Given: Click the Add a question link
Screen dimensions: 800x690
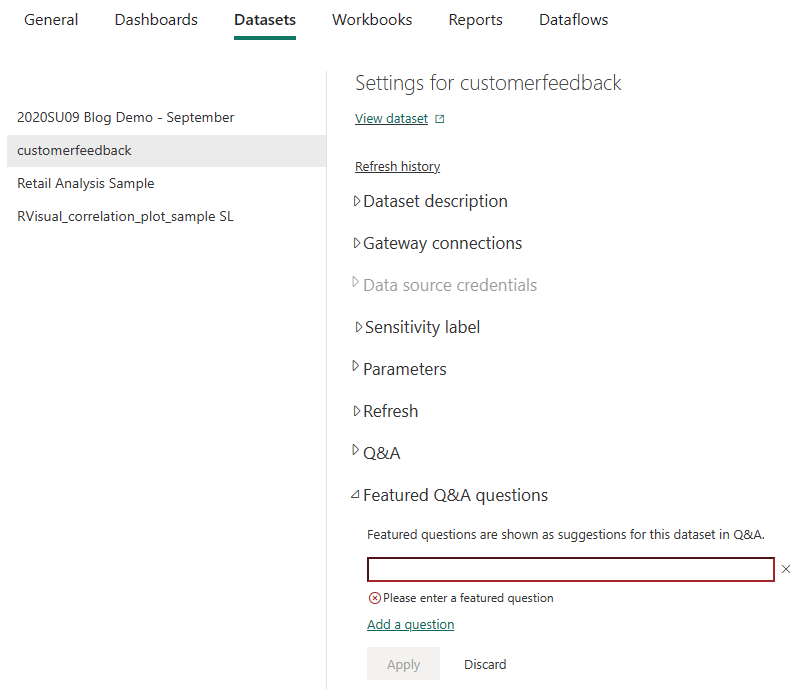Looking at the screenshot, I should point(410,624).
